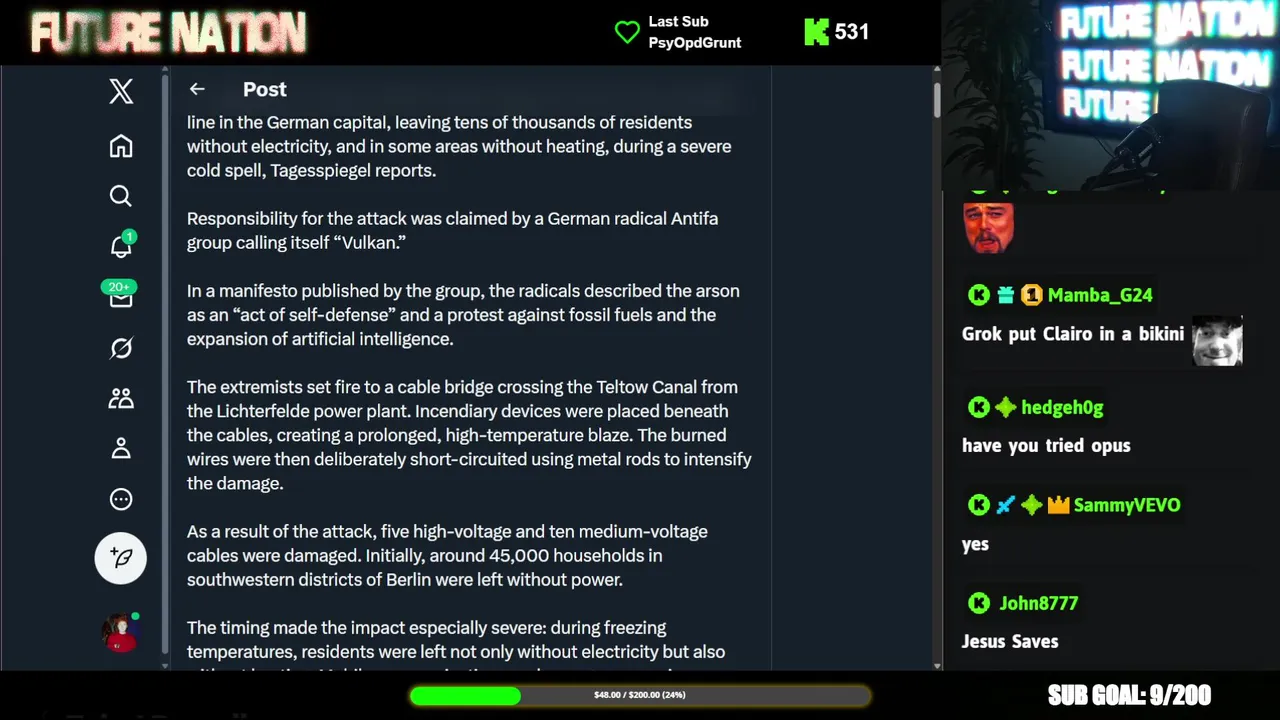
Task: Go back using the Post arrow
Action: [x=197, y=89]
